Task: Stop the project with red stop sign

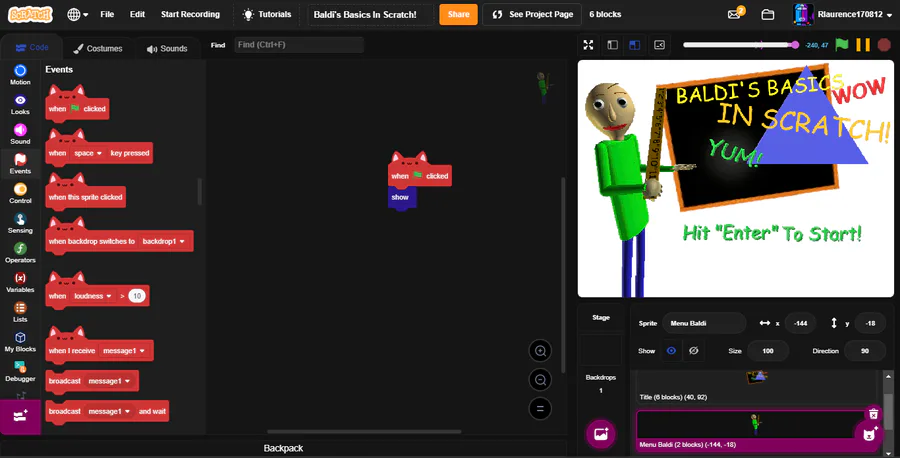Action: 884,45
